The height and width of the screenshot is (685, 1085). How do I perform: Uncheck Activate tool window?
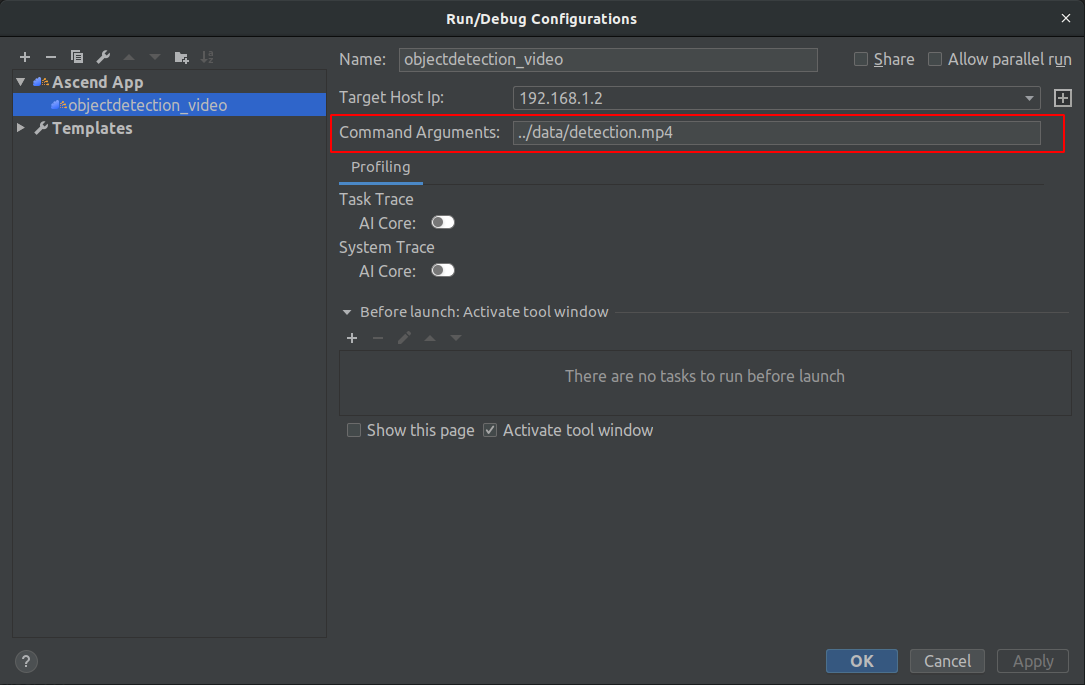click(x=489, y=430)
